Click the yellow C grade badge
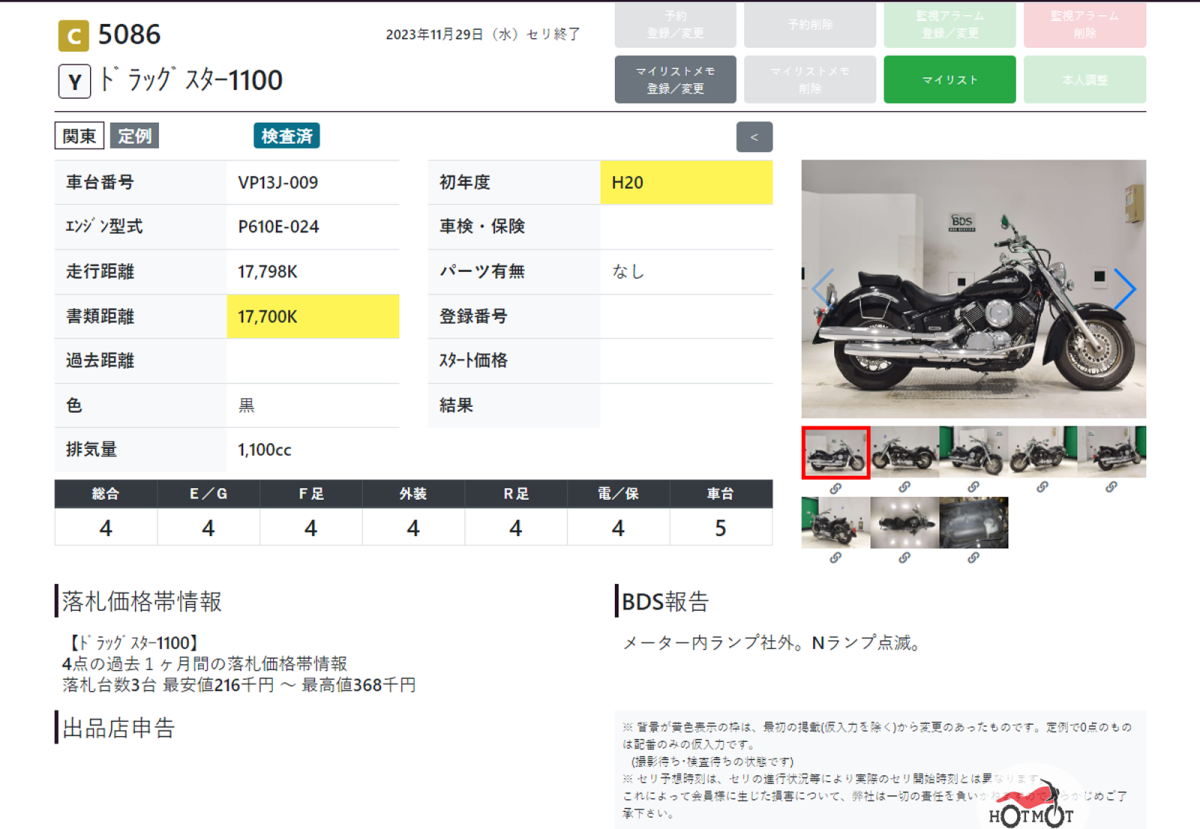1200x829 pixels. click(x=72, y=36)
